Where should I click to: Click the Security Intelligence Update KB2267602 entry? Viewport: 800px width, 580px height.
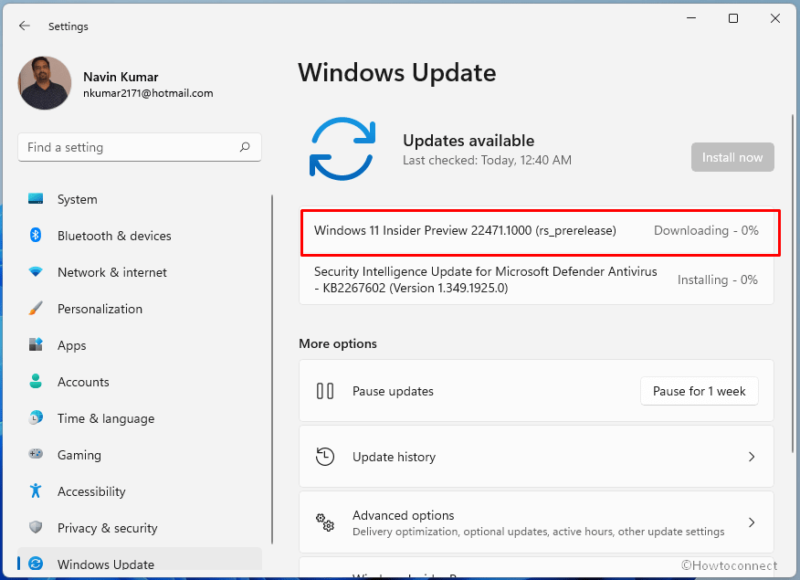536,280
